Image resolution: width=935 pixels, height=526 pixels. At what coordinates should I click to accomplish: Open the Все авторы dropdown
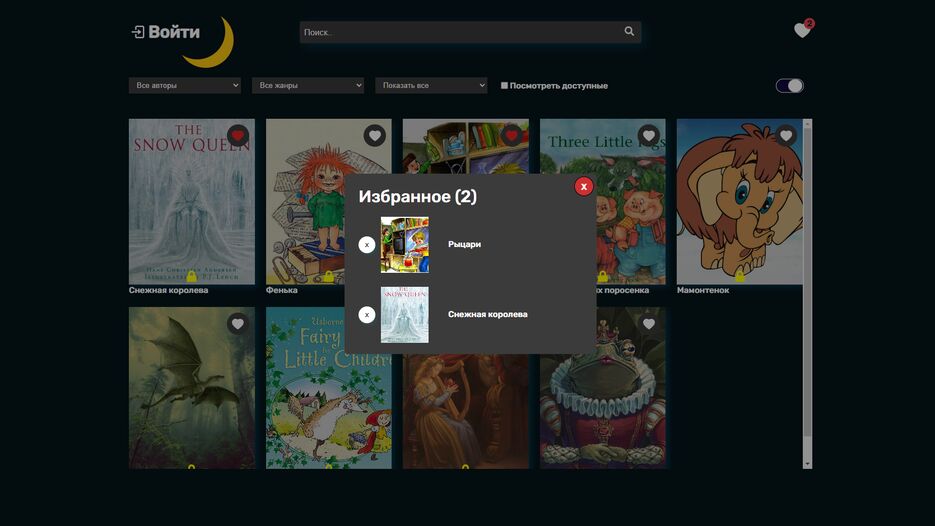tap(185, 85)
